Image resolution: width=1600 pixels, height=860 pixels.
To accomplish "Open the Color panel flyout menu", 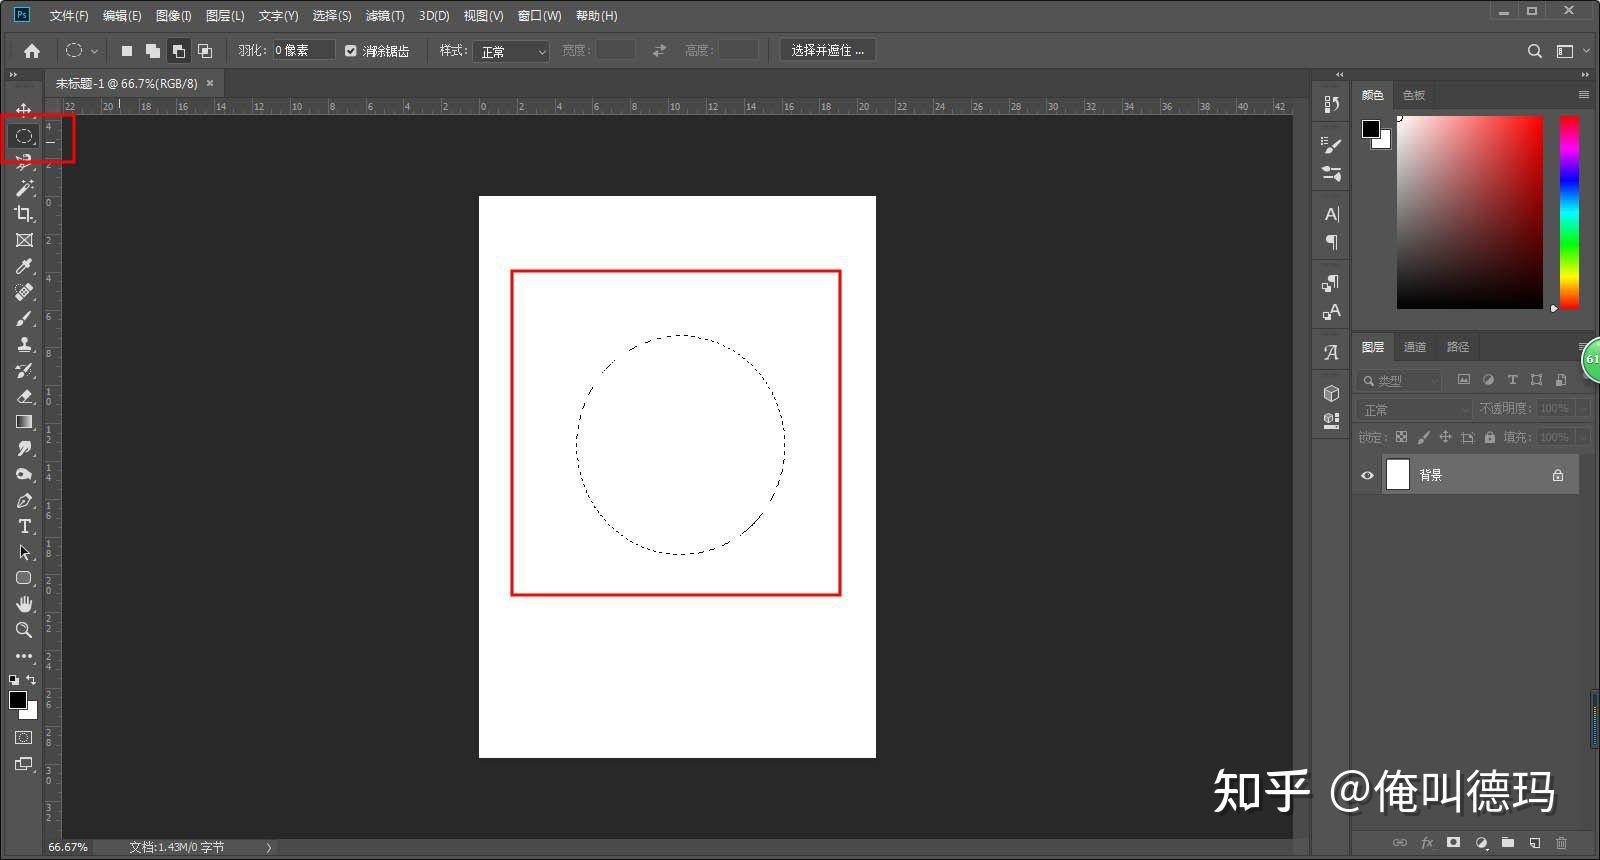I will point(1583,95).
